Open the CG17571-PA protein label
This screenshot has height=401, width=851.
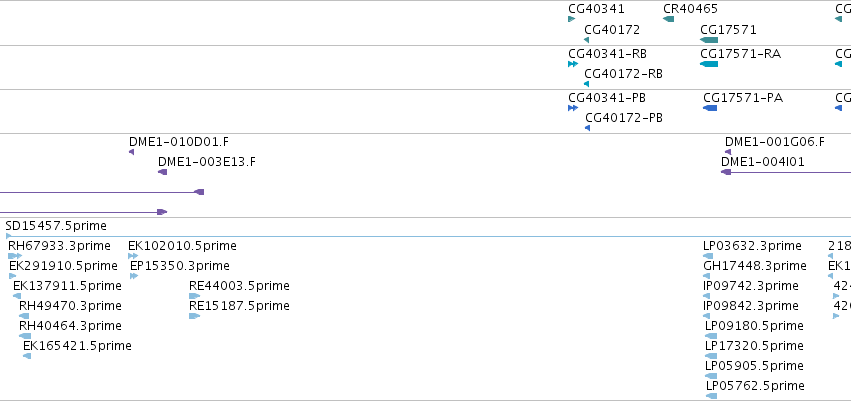point(743,98)
